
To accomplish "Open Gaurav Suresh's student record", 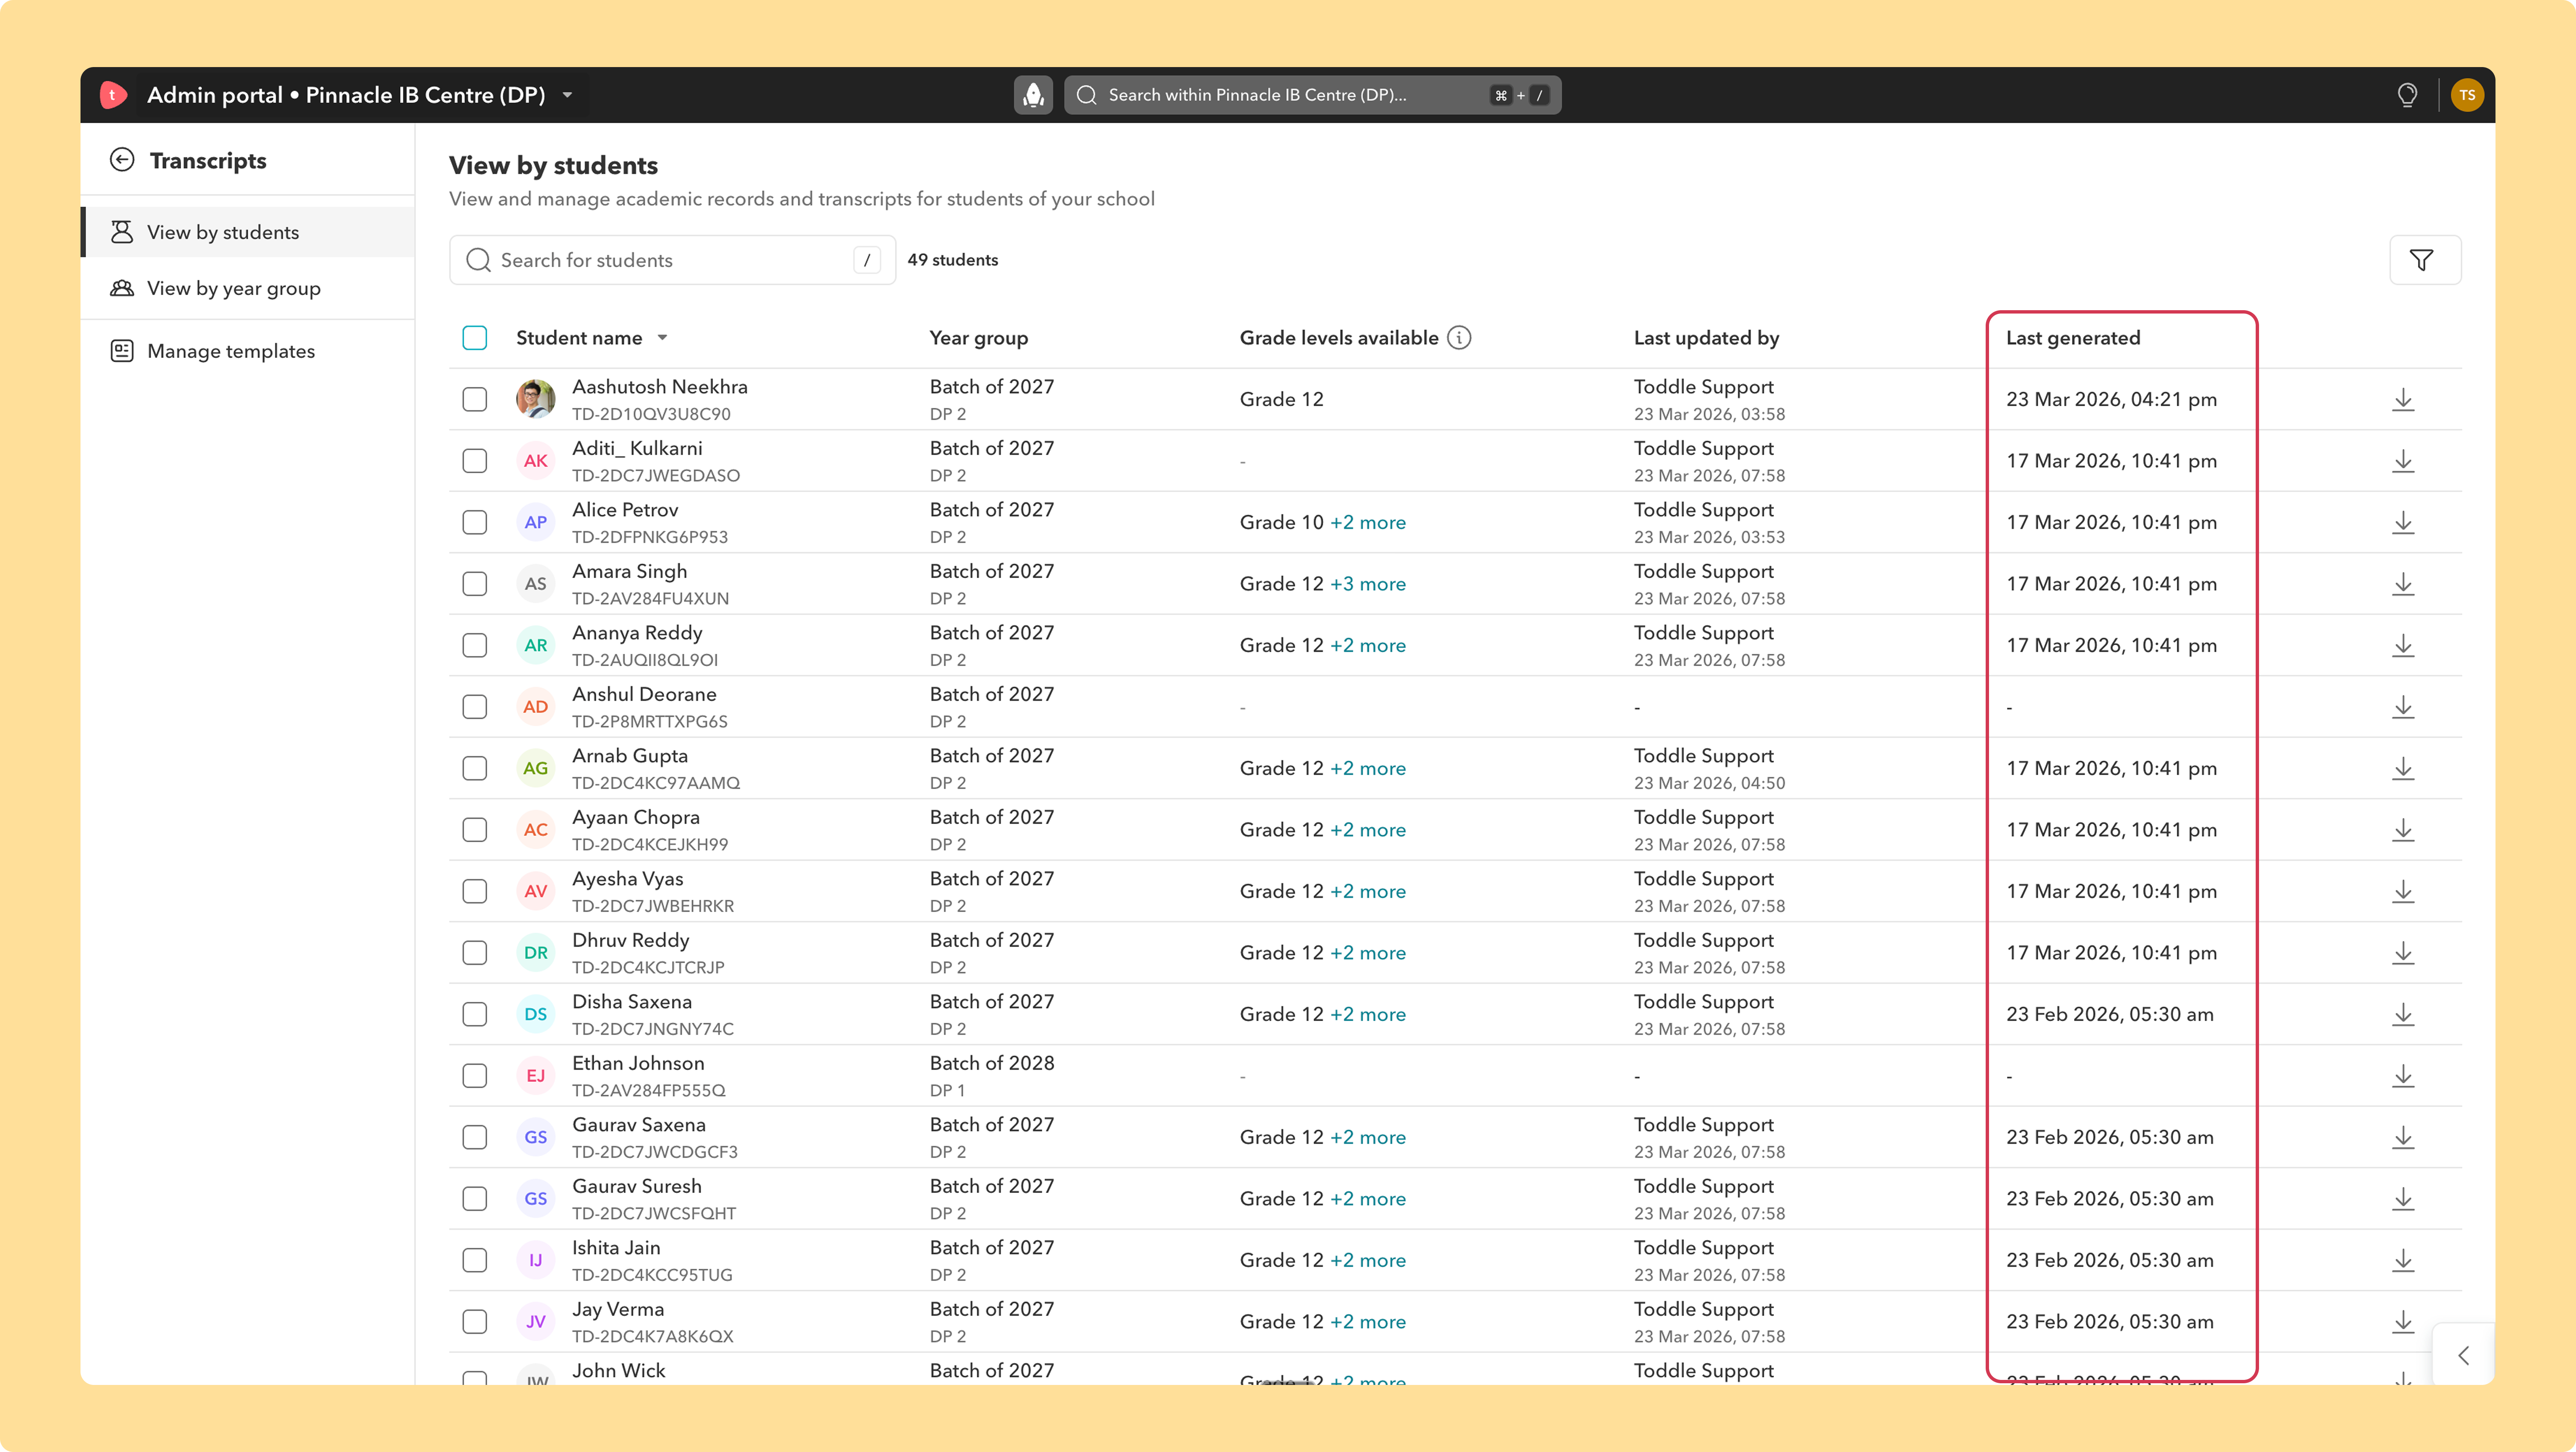I will tap(637, 1186).
